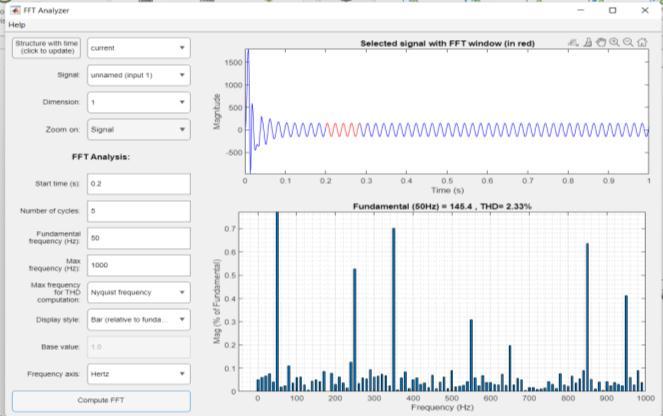Screen dimensions: 663x416
Task: Open the Dimension dropdown
Action: pyautogui.click(x=139, y=102)
